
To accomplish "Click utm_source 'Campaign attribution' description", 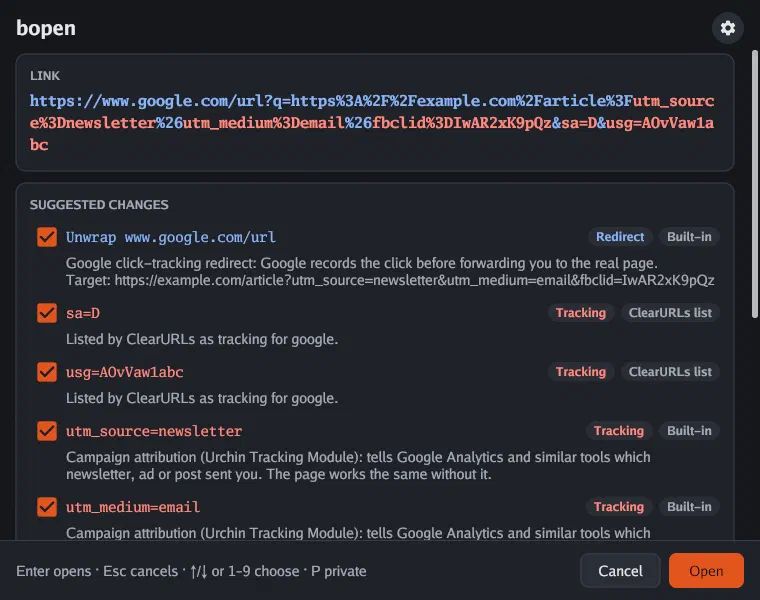I will click(x=358, y=465).
